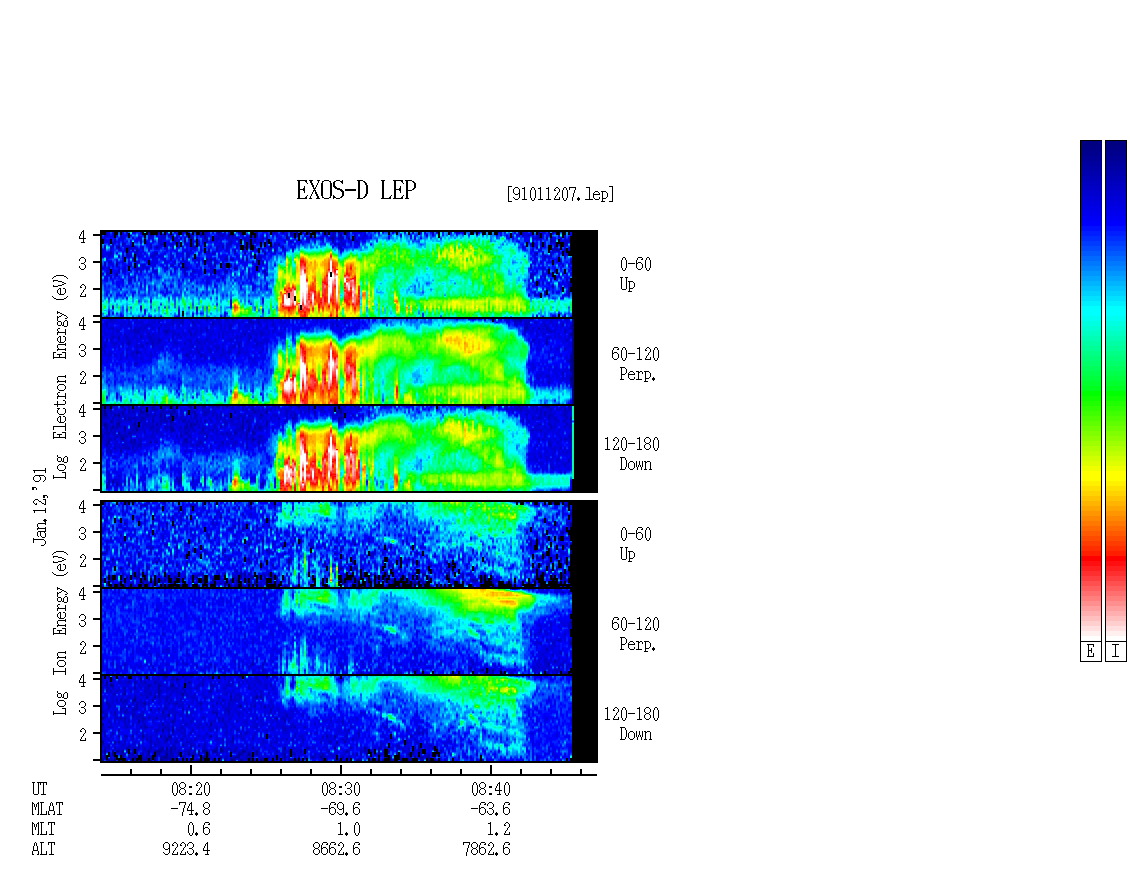Click the MLT row label
Screen dimensions: 1130x875
click(43, 830)
